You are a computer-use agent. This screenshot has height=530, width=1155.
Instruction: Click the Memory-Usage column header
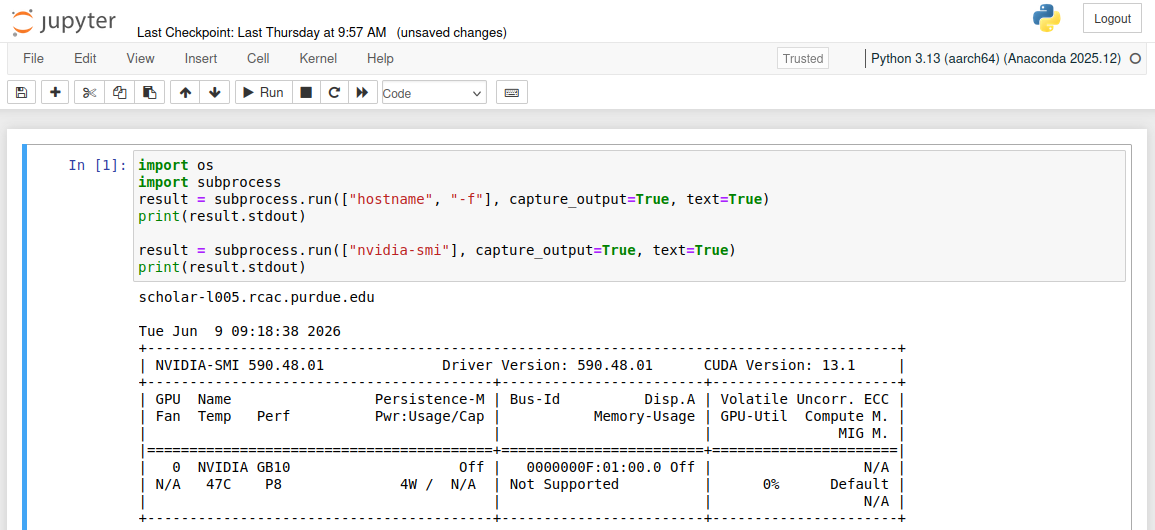pyautogui.click(x=644, y=416)
